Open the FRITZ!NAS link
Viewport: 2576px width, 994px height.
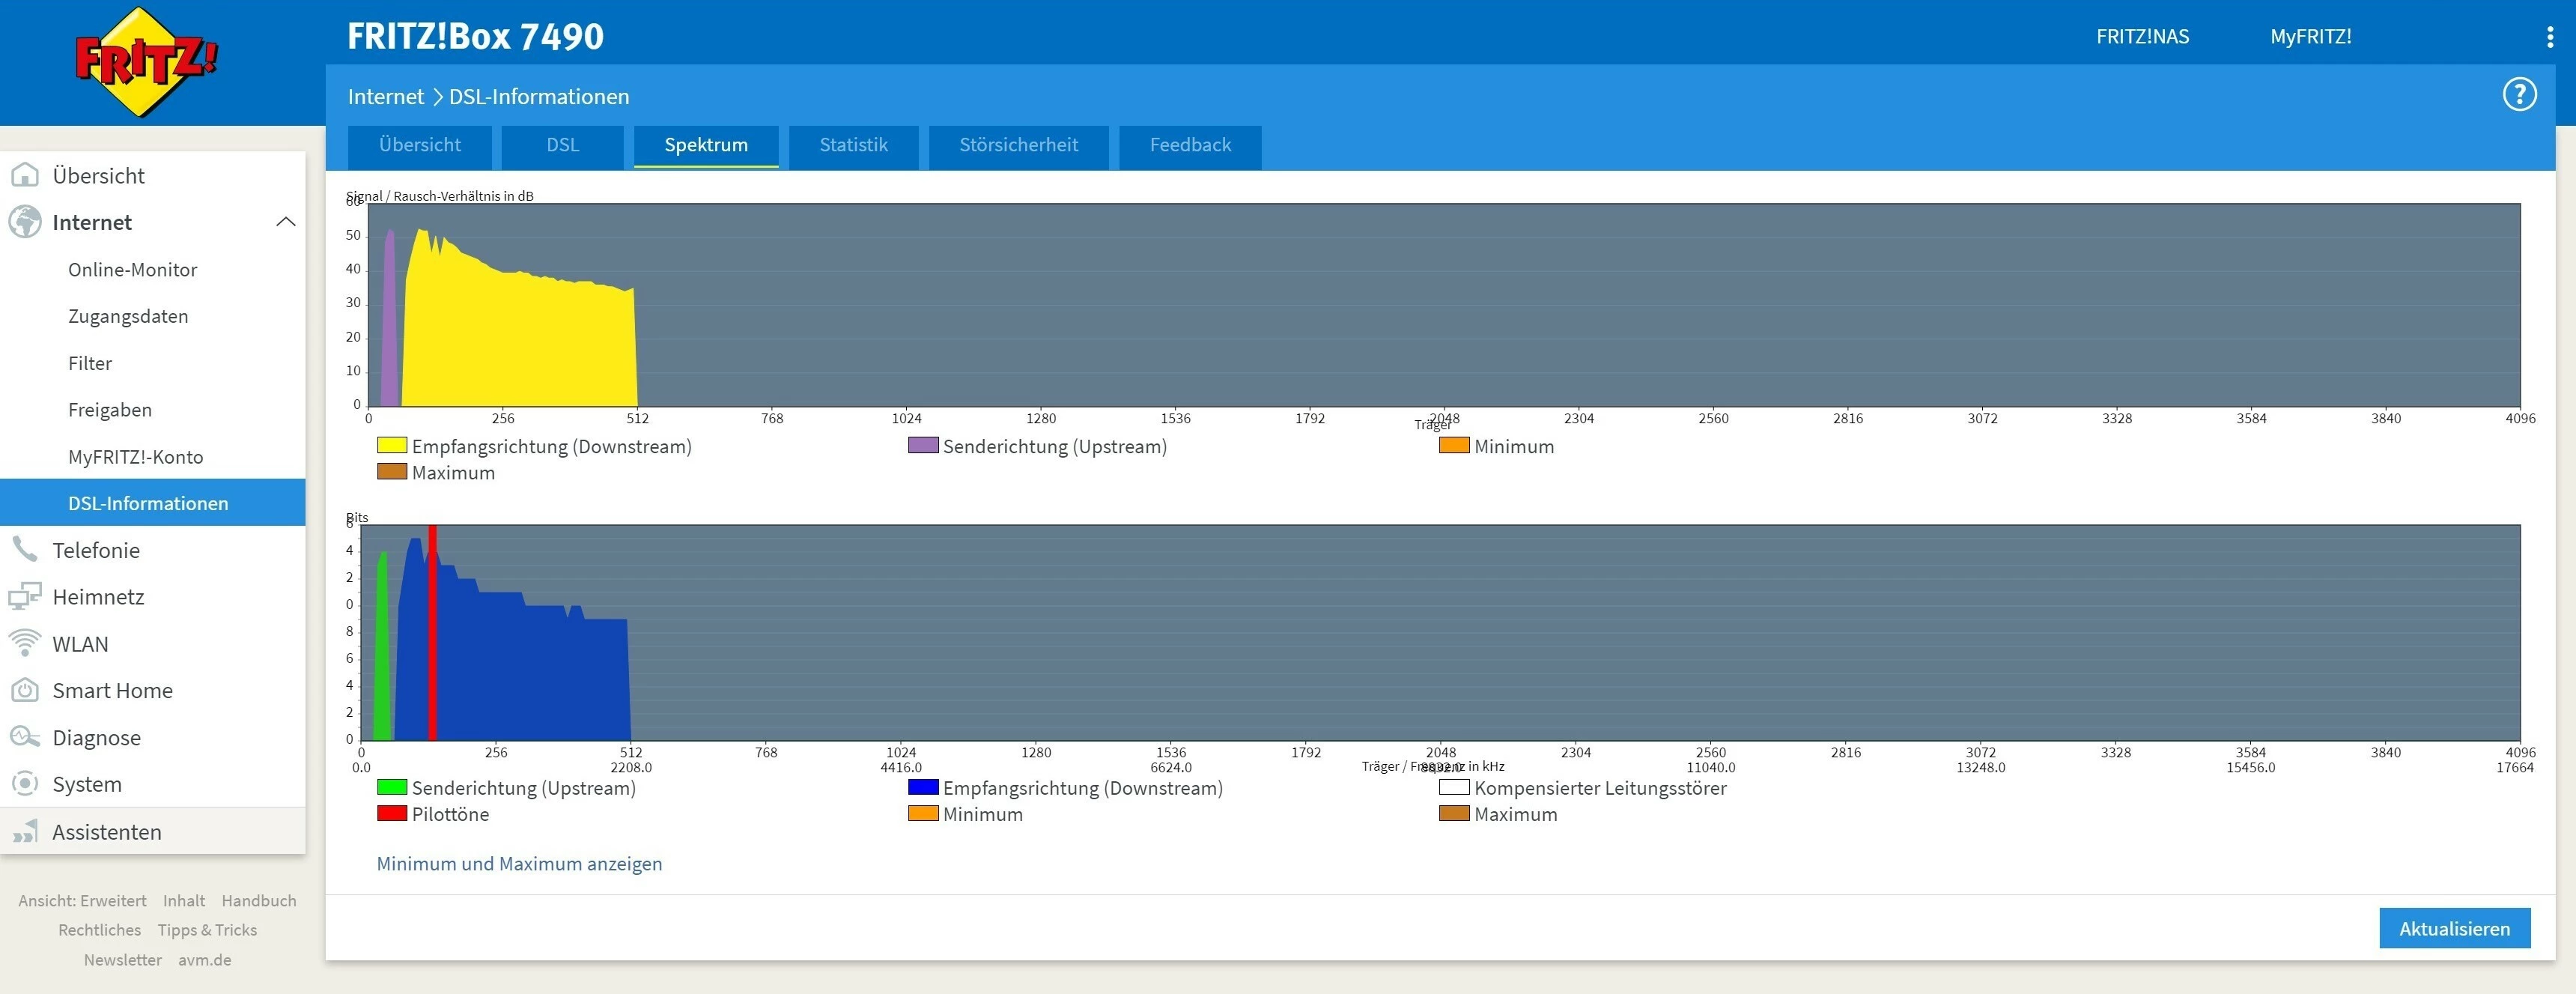click(x=2142, y=37)
